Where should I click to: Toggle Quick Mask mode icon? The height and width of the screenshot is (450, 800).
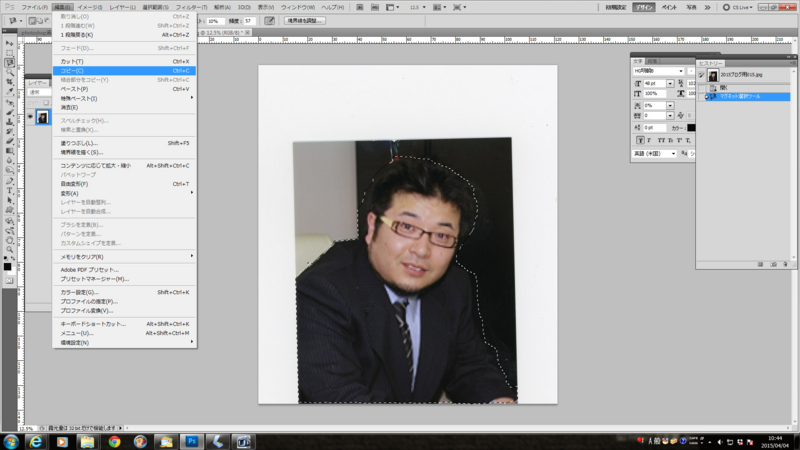(9, 281)
